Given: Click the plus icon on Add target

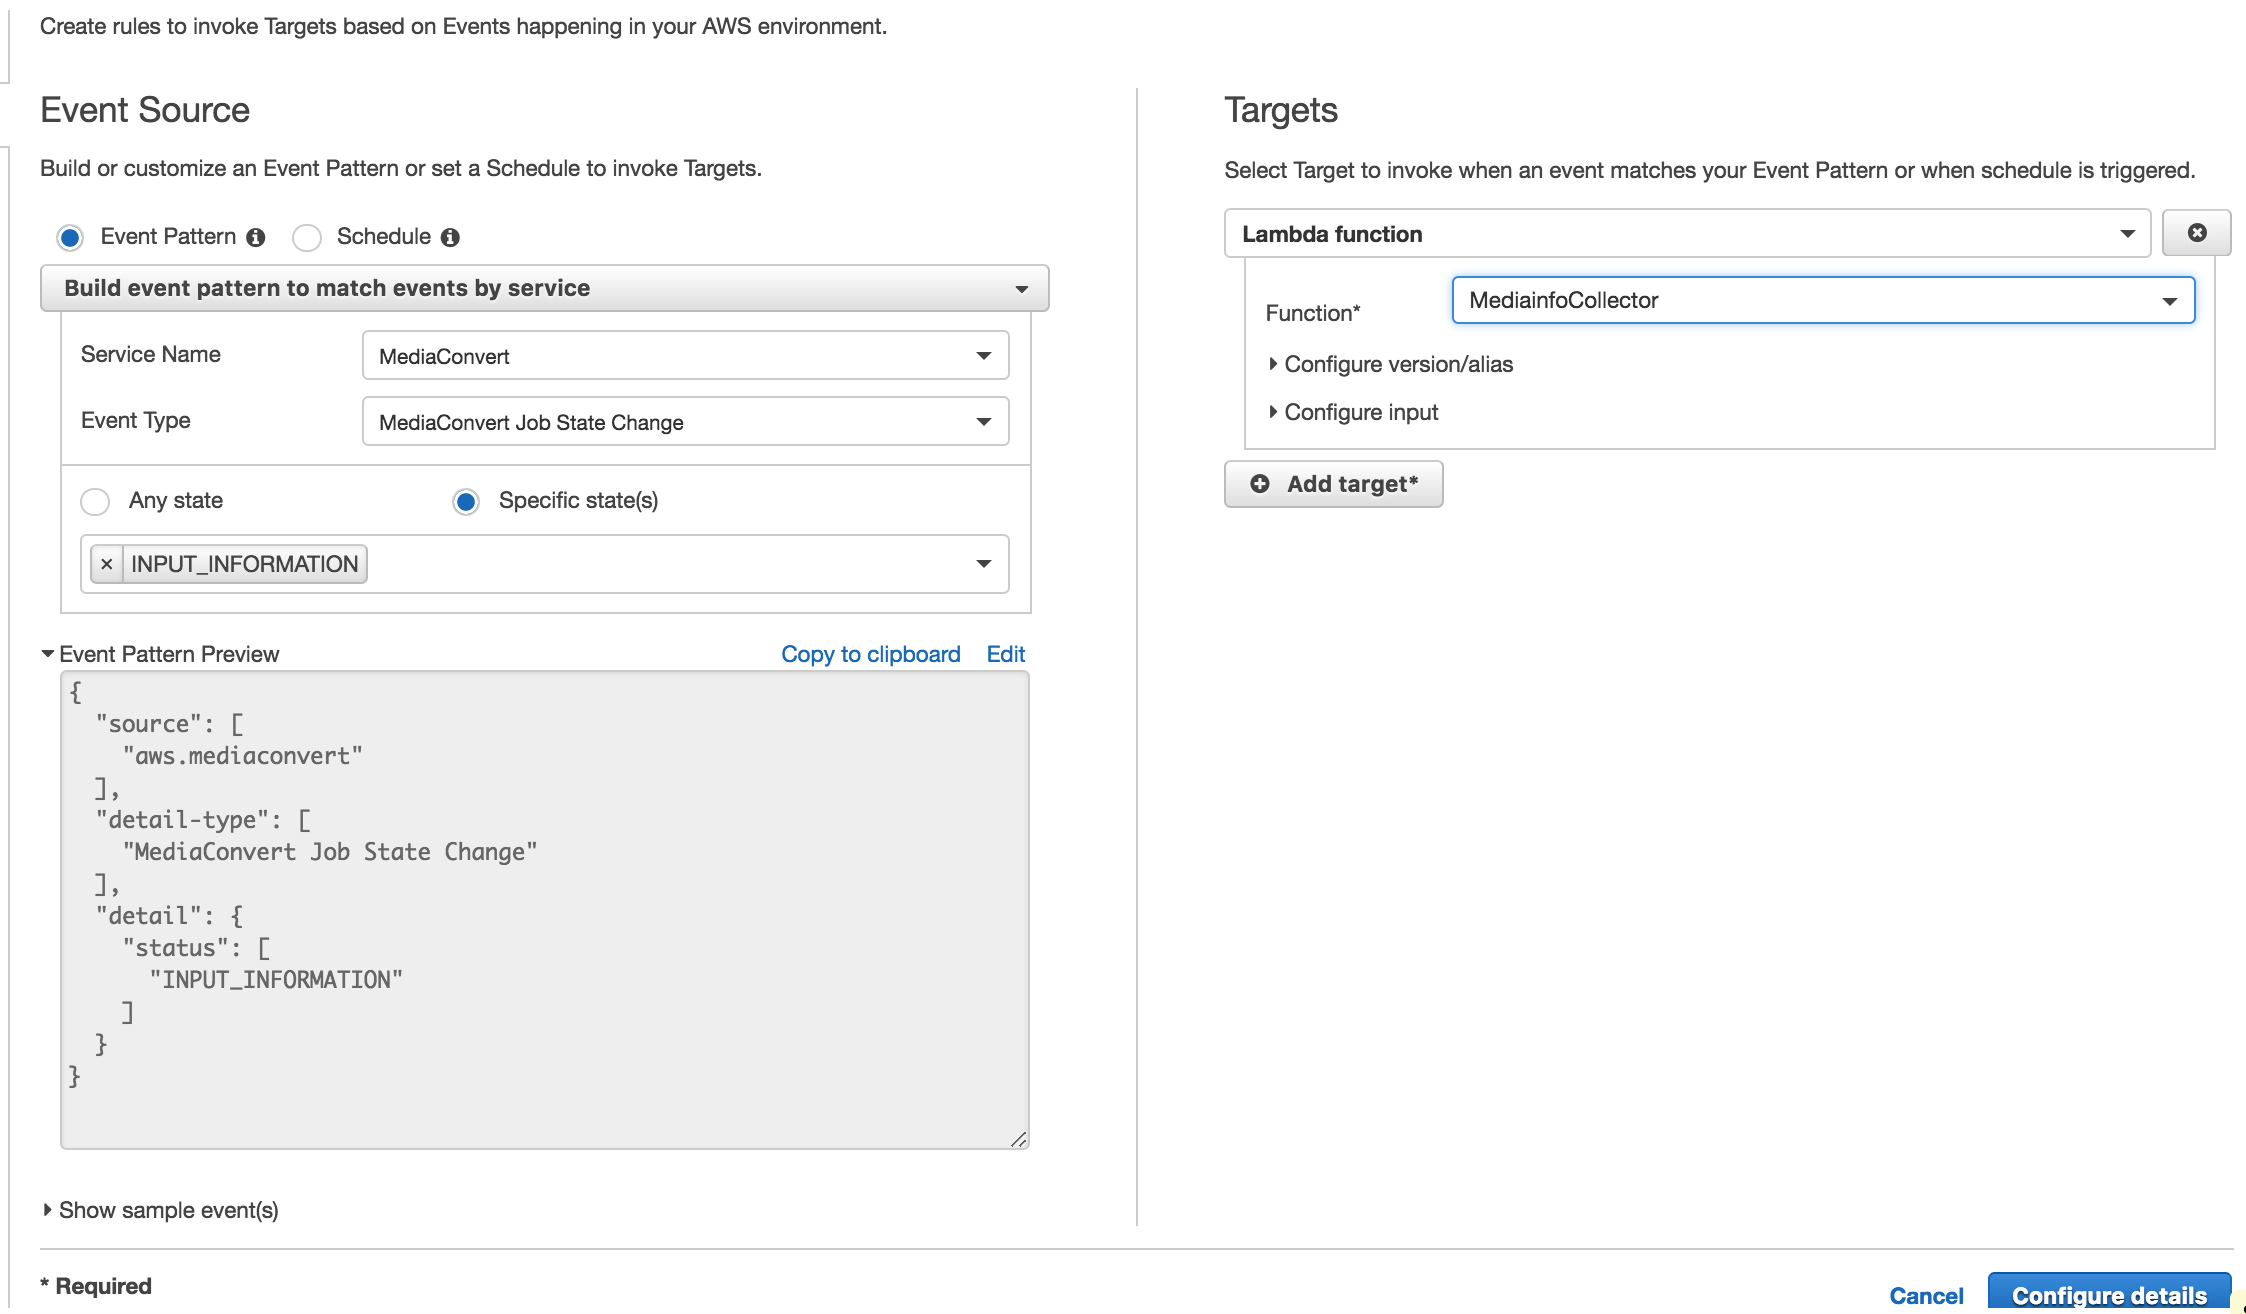Looking at the screenshot, I should click(x=1260, y=484).
